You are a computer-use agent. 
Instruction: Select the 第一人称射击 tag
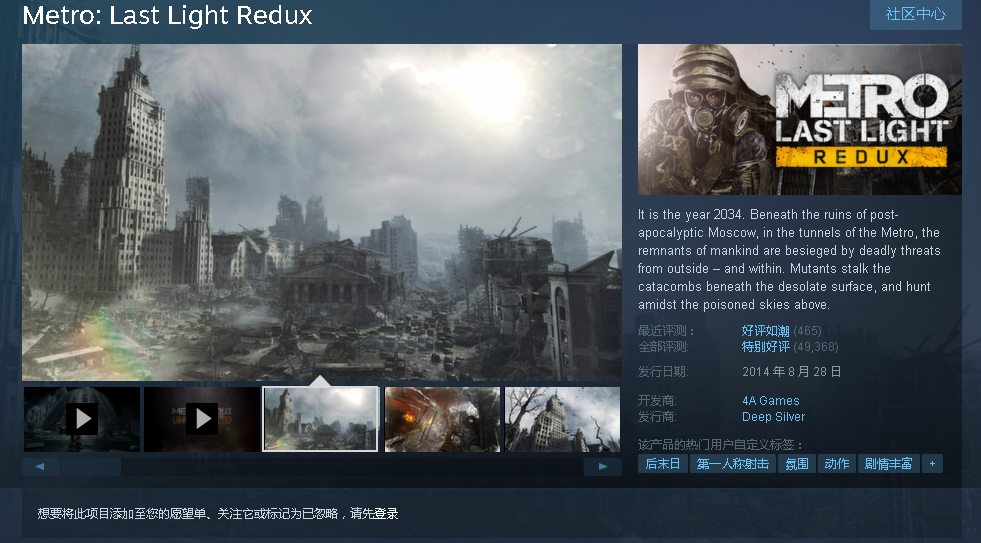[x=733, y=464]
